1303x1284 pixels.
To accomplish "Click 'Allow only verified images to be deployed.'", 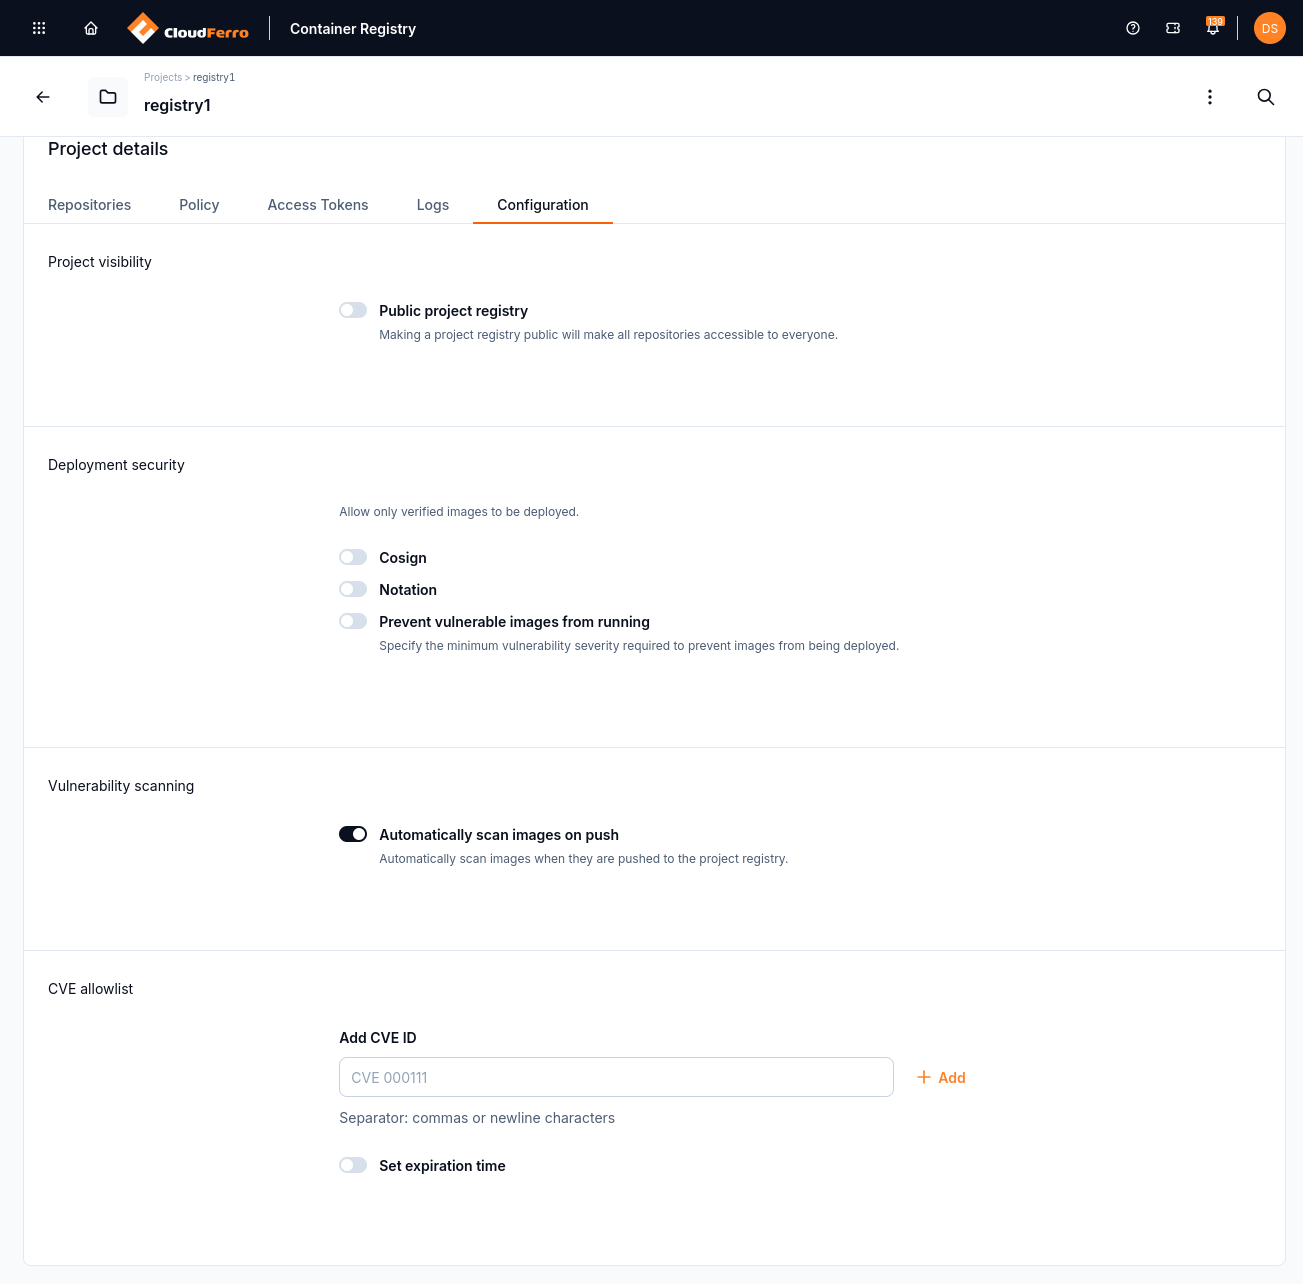I will click(459, 512).
